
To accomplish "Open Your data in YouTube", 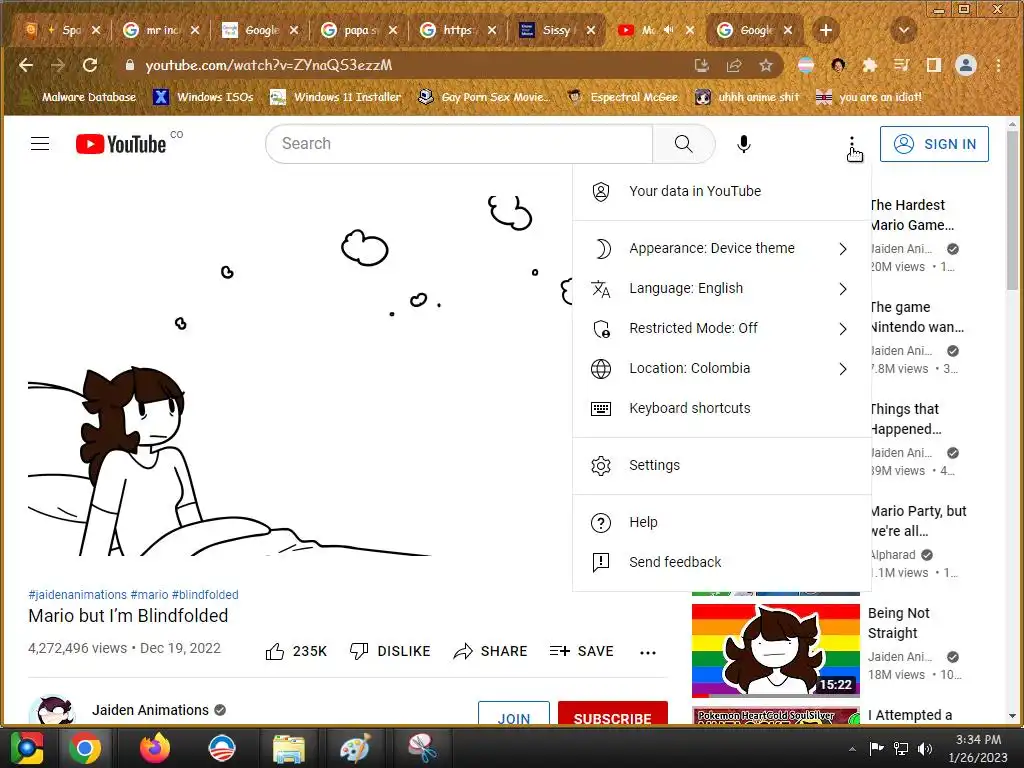I will coord(722,191).
